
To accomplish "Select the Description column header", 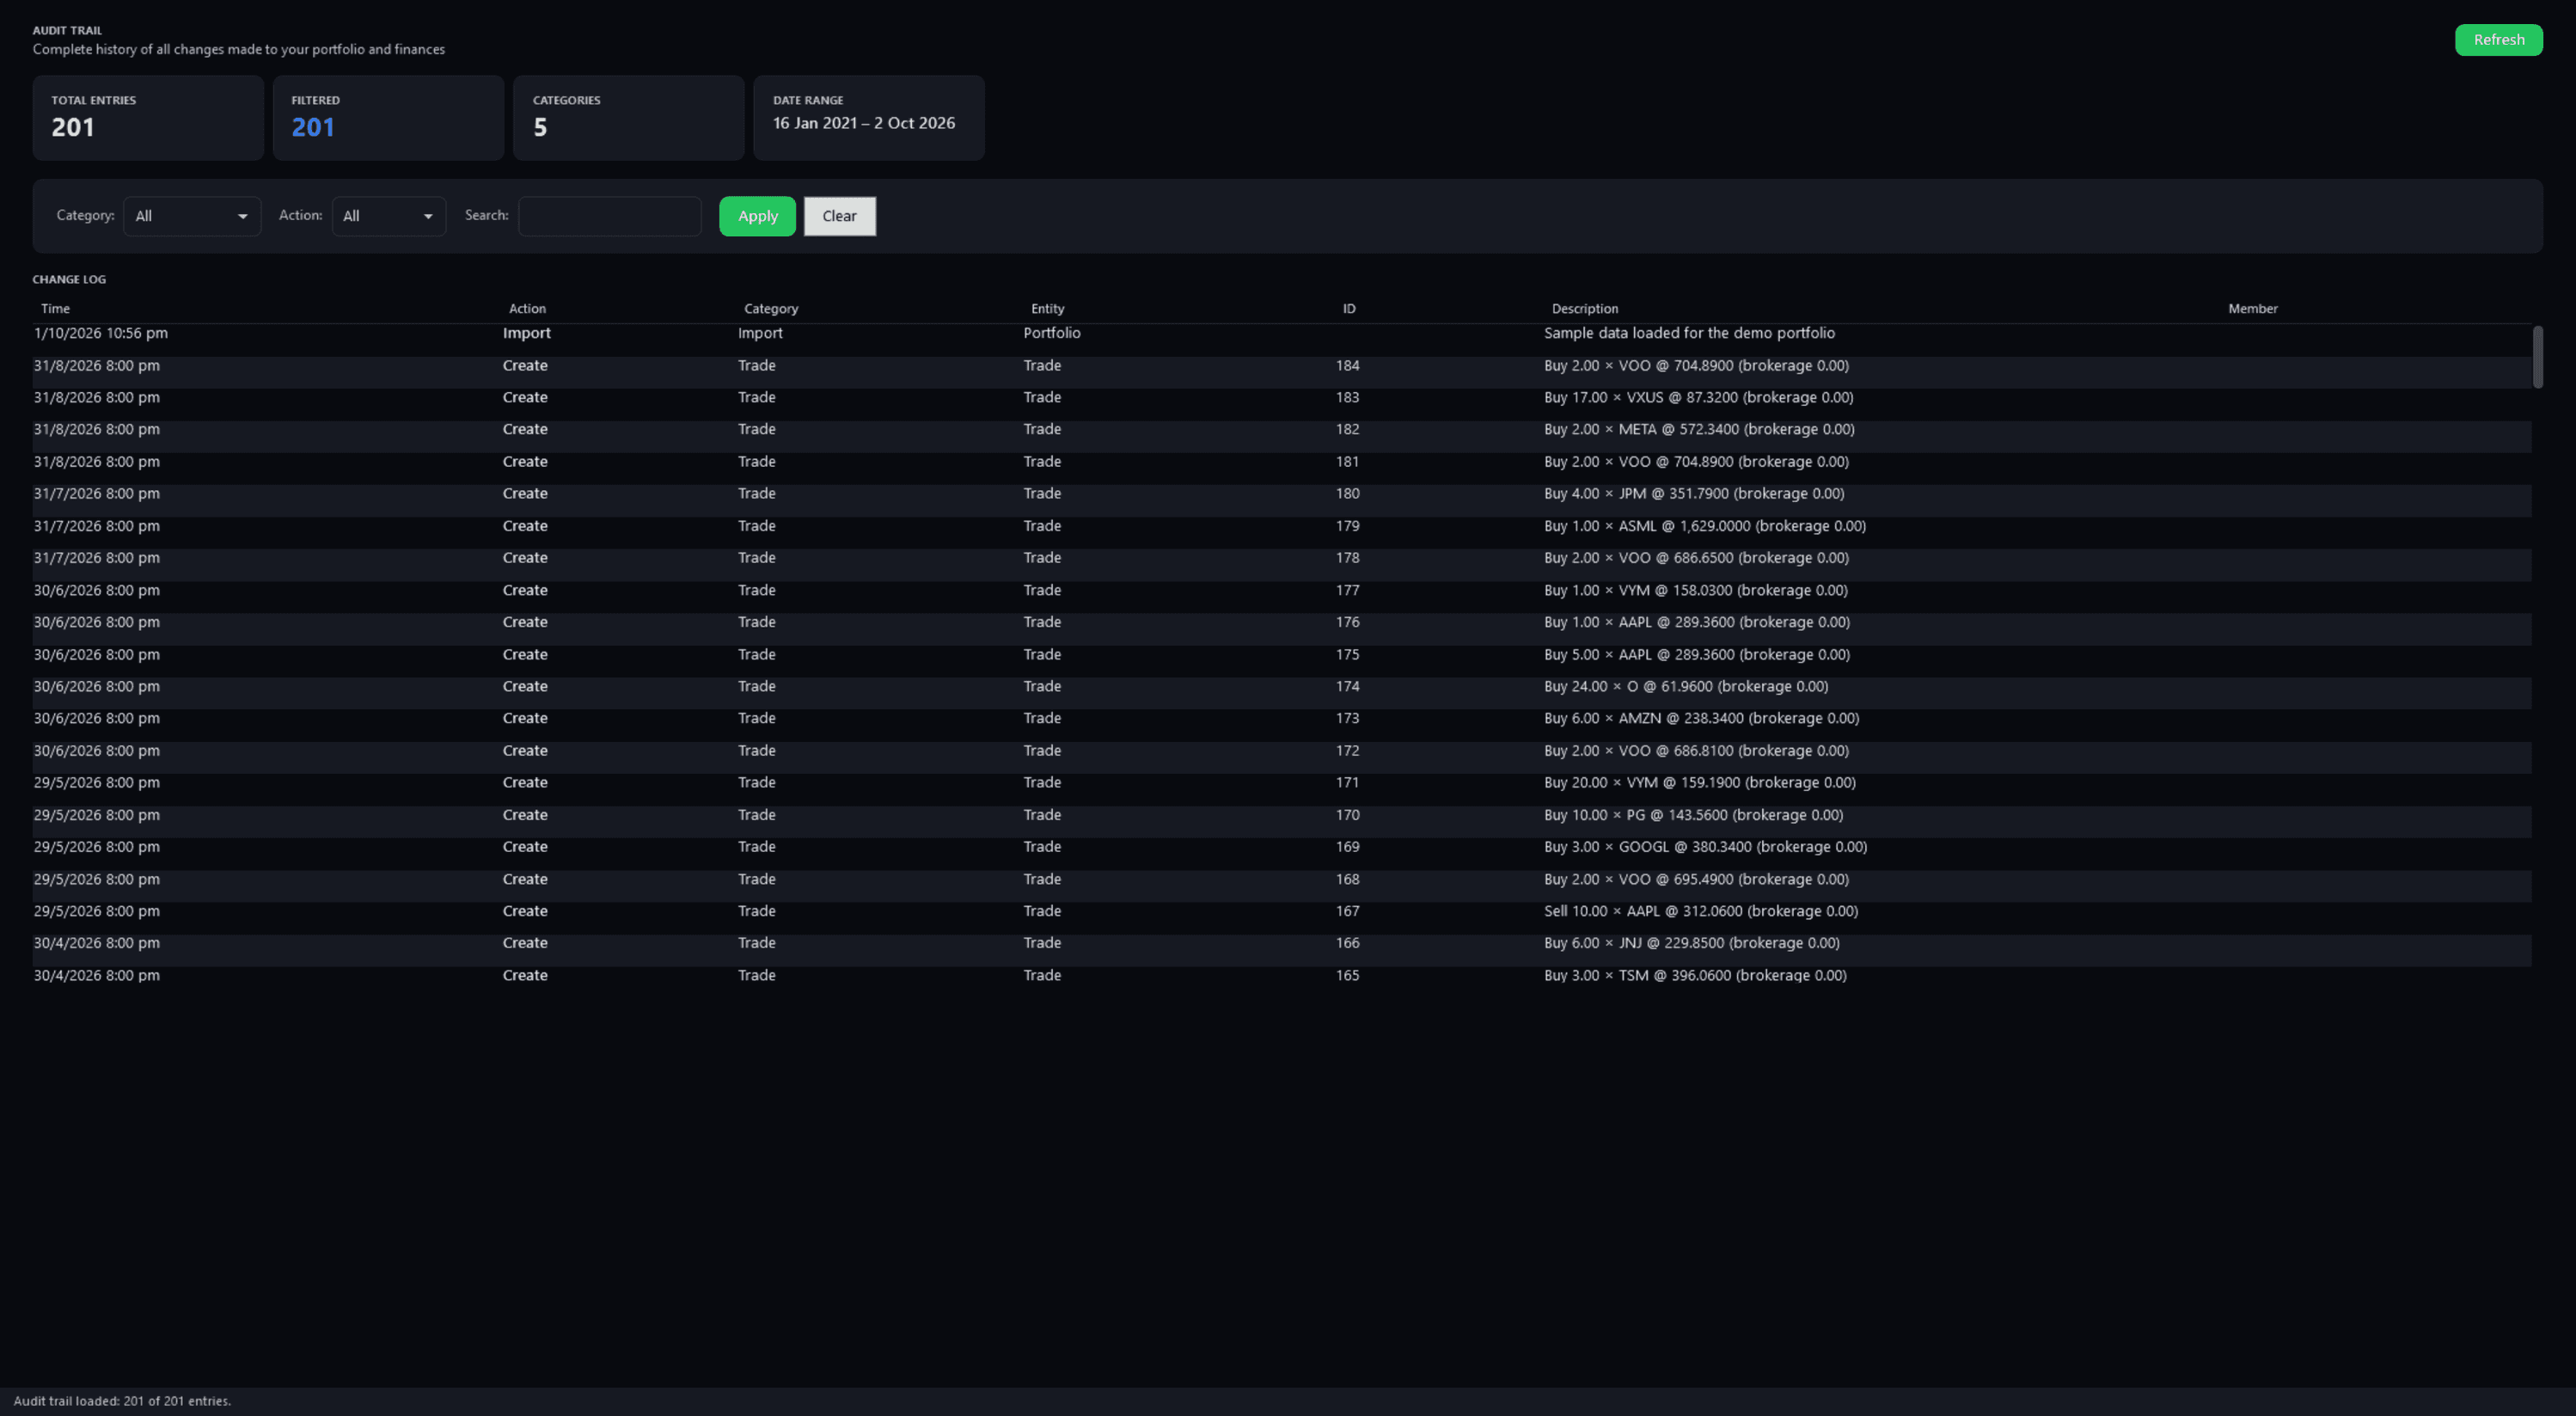I will pyautogui.click(x=1584, y=309).
